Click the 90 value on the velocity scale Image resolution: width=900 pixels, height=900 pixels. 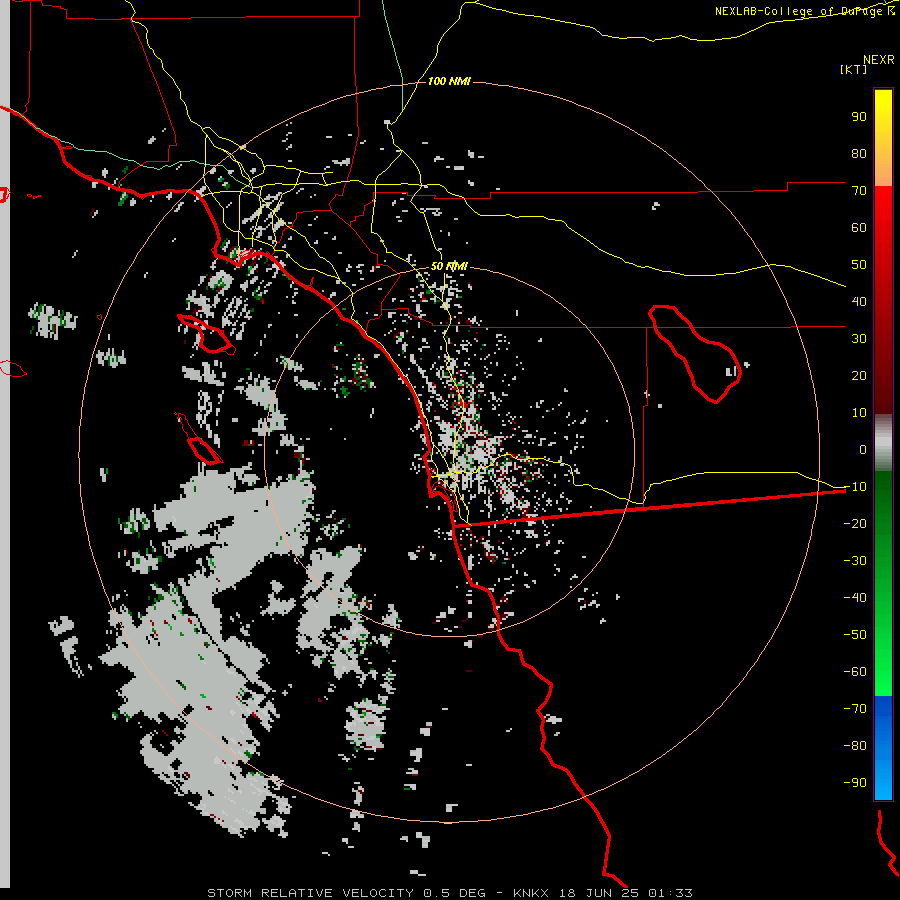pos(859,117)
